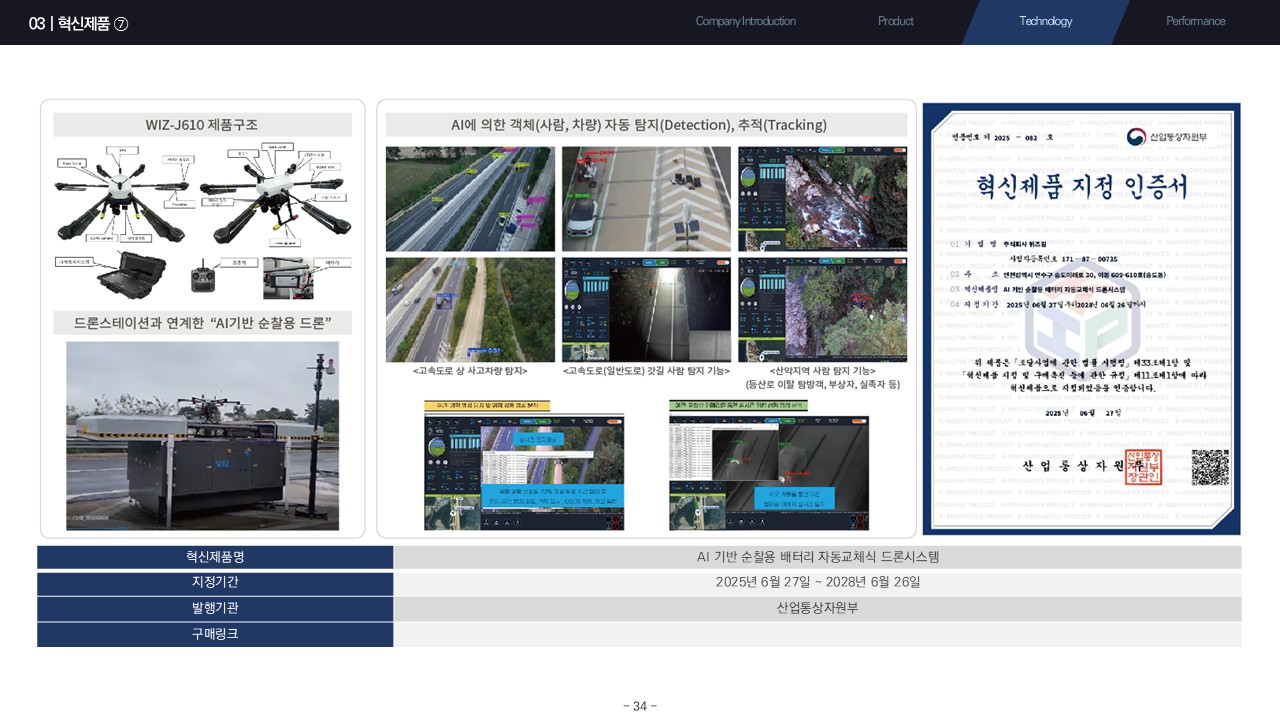
Task: Select the Technology tab
Action: 1045,21
